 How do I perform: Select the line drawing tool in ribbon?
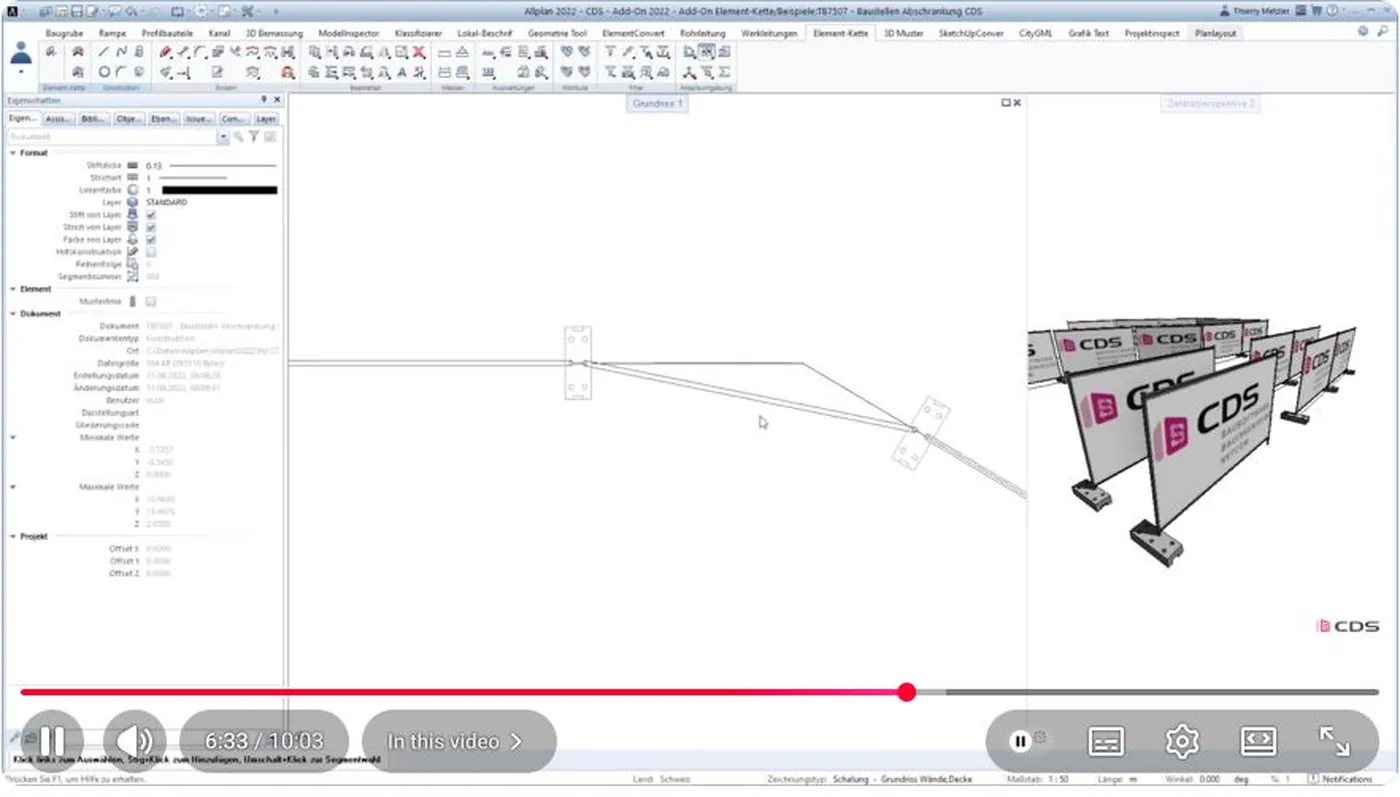point(104,52)
